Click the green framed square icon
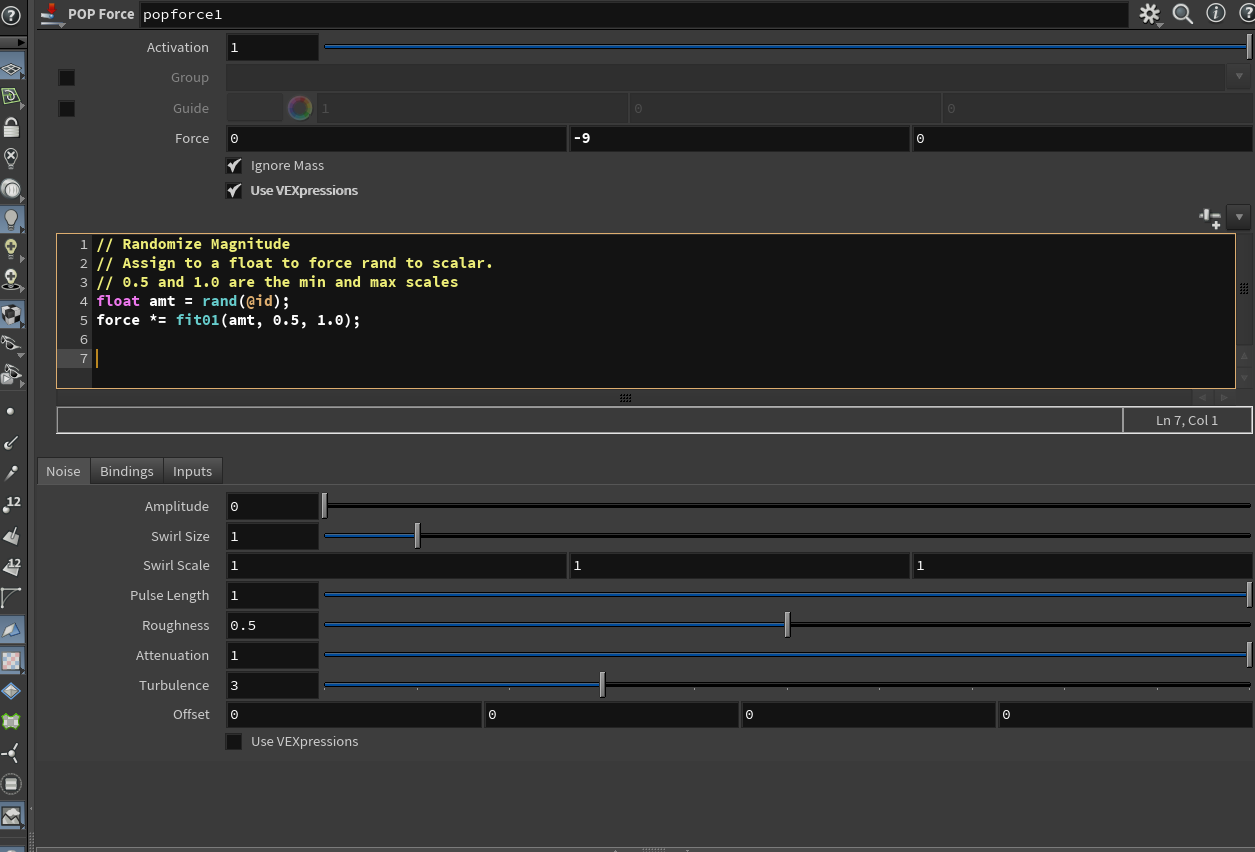Screen dimensions: 1255x852 11,721
